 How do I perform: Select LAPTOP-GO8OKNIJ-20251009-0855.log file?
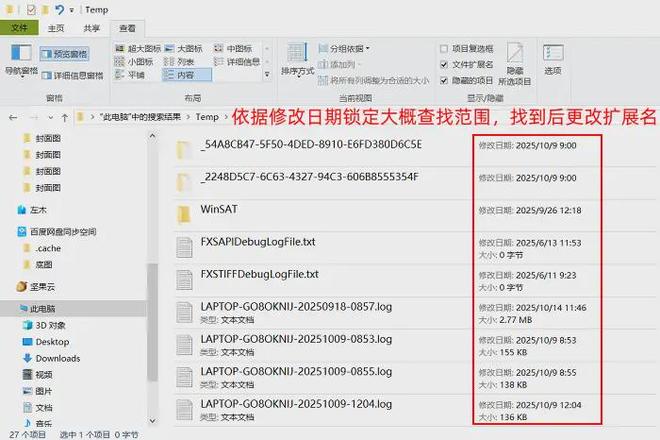[x=415, y=377]
